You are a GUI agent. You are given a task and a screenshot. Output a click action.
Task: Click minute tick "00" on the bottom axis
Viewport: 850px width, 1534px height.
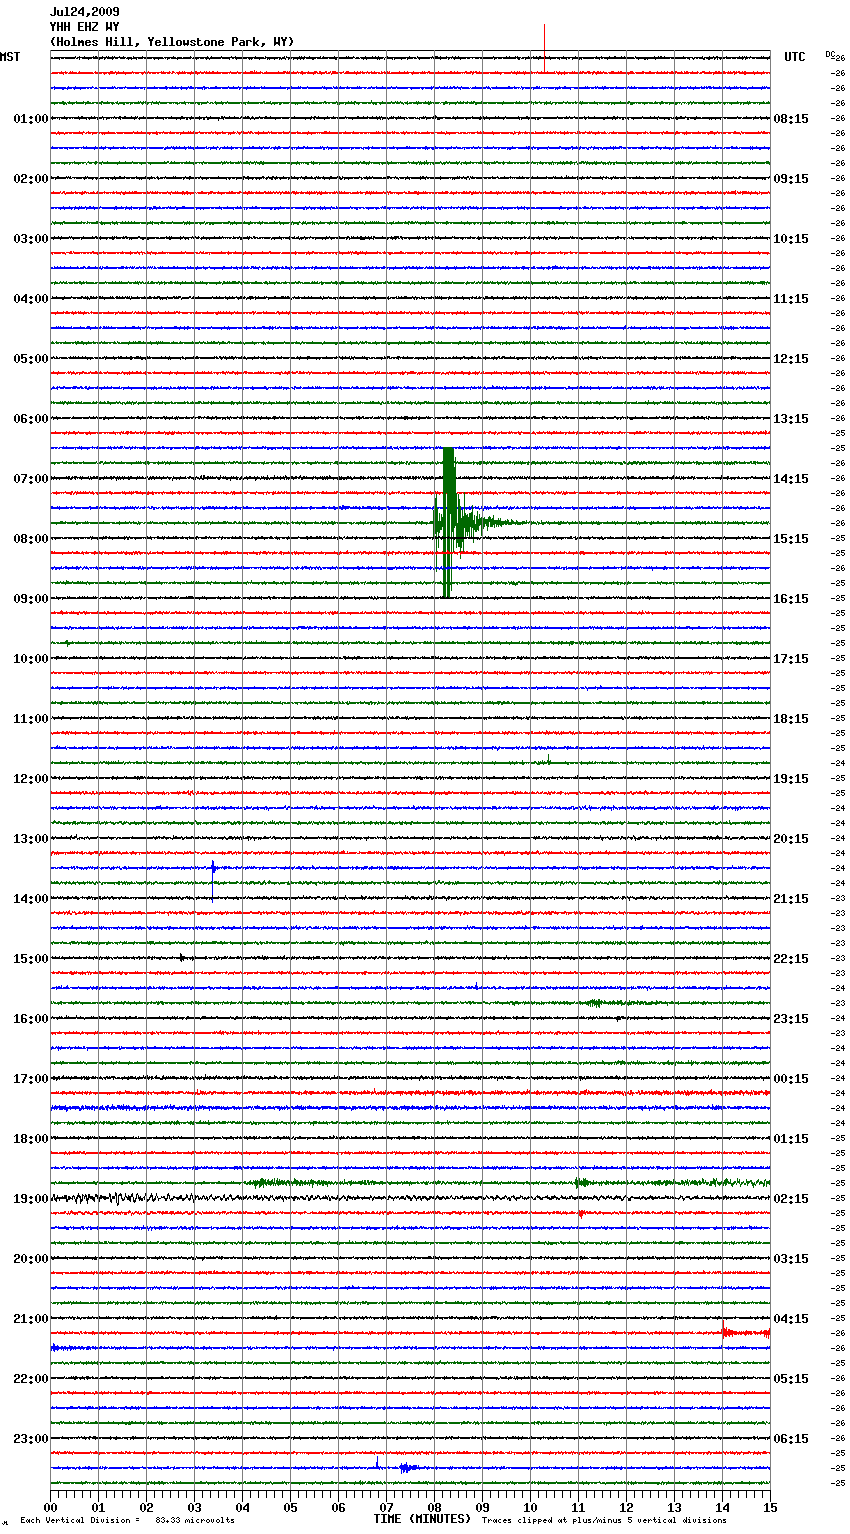pos(50,1507)
